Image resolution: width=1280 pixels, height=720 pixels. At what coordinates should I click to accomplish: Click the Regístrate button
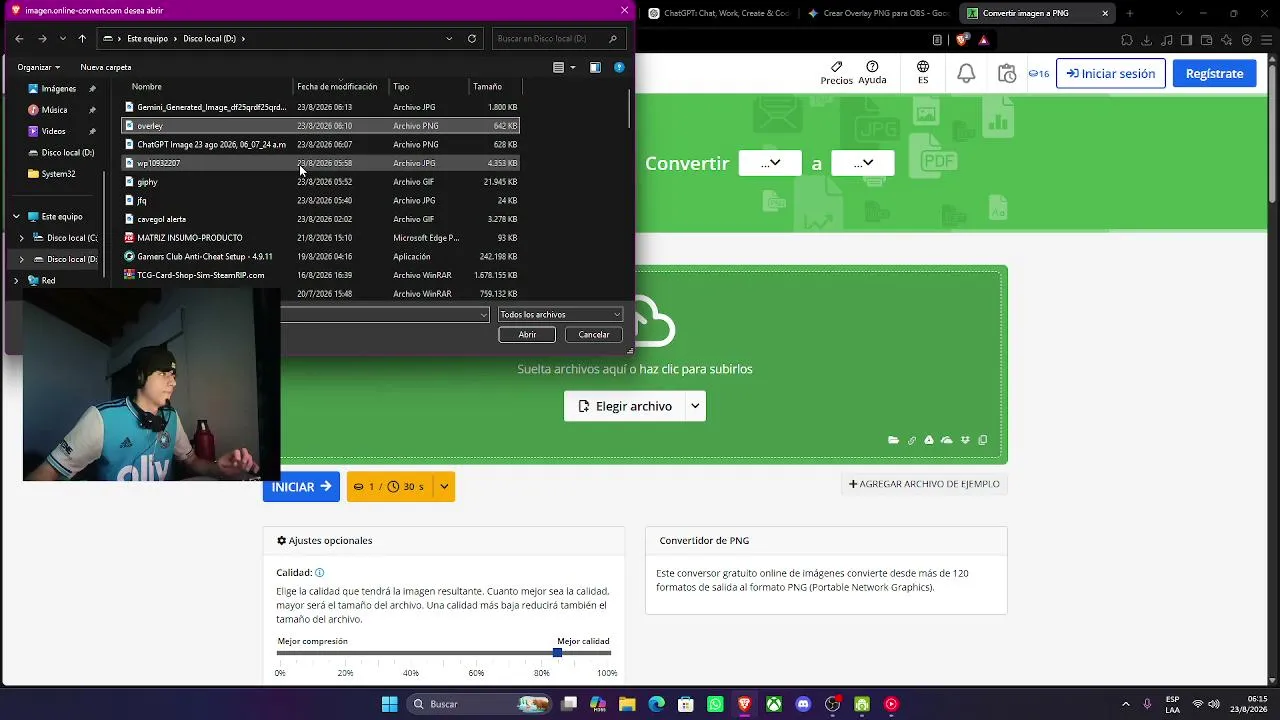point(1215,73)
